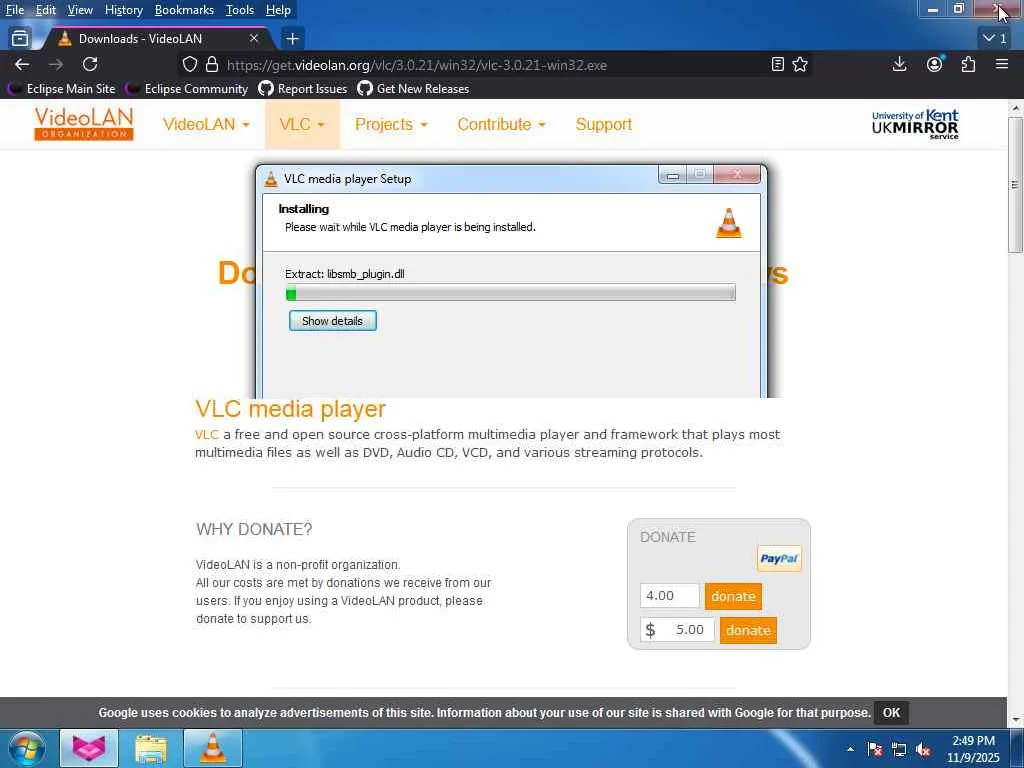Click the 'Extract: libsmb_plugin.dll' status text
This screenshot has height=768, width=1024.
click(x=345, y=274)
